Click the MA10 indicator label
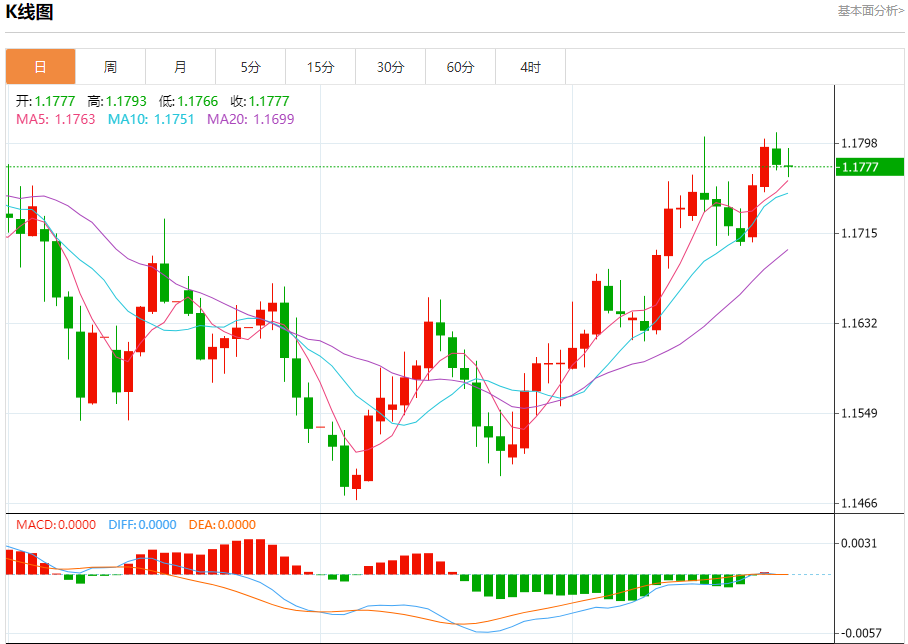 coord(151,119)
